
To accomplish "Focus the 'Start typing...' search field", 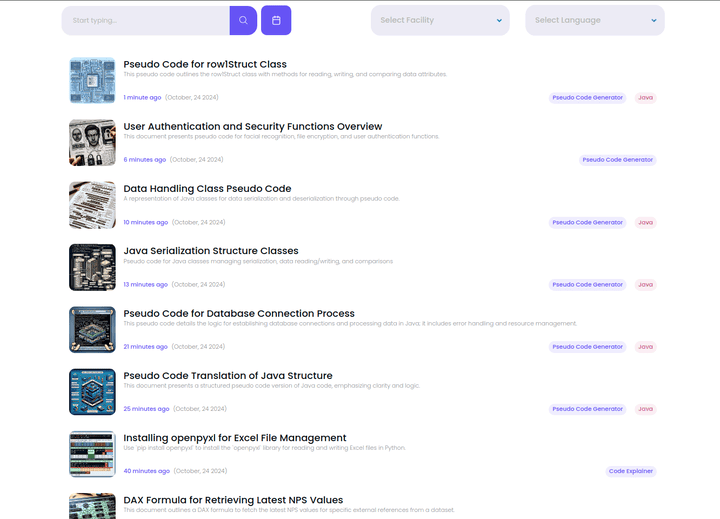I will point(145,20).
